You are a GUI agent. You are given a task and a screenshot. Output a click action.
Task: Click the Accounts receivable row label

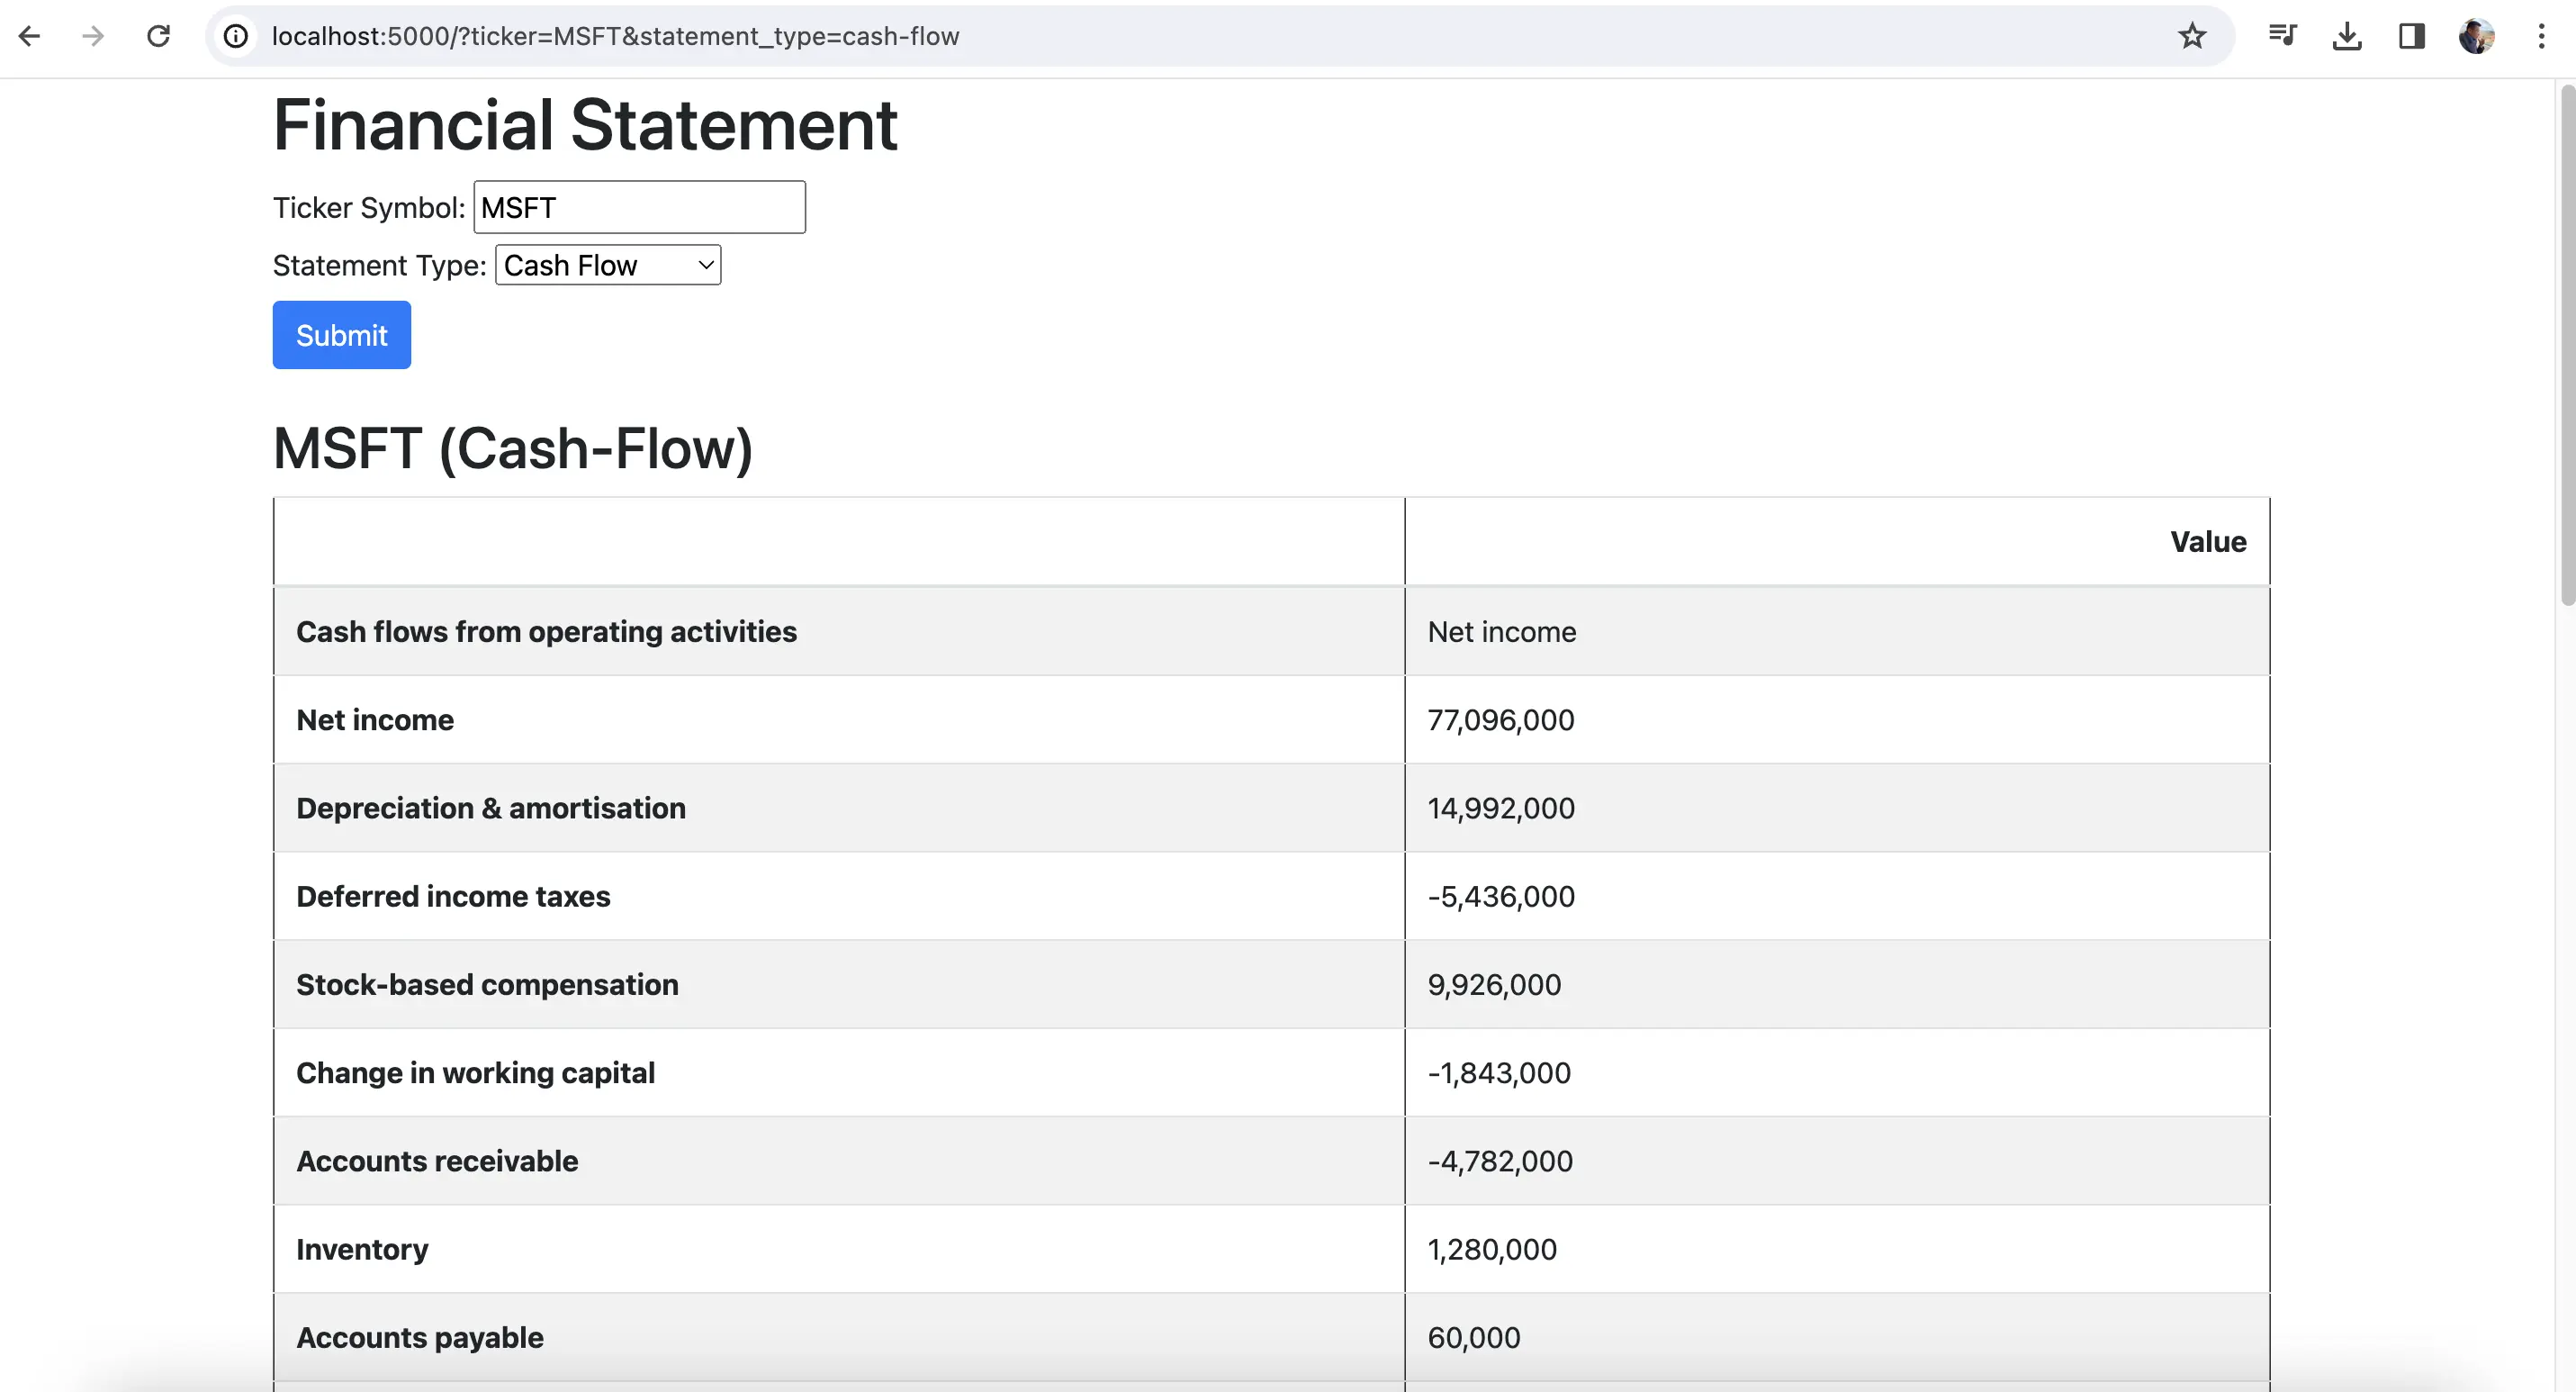pos(437,1161)
